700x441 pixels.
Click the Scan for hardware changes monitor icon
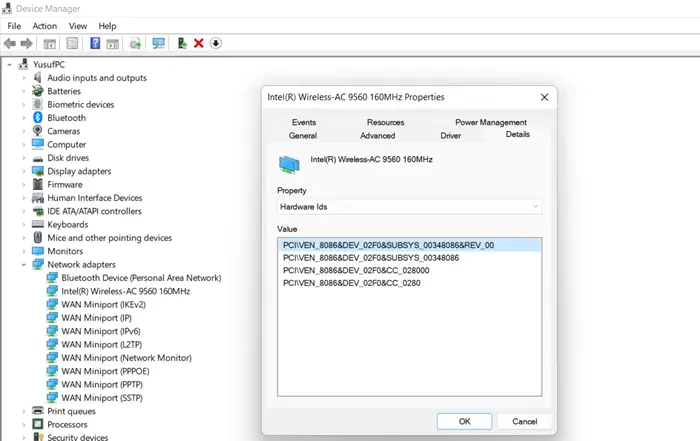(158, 43)
